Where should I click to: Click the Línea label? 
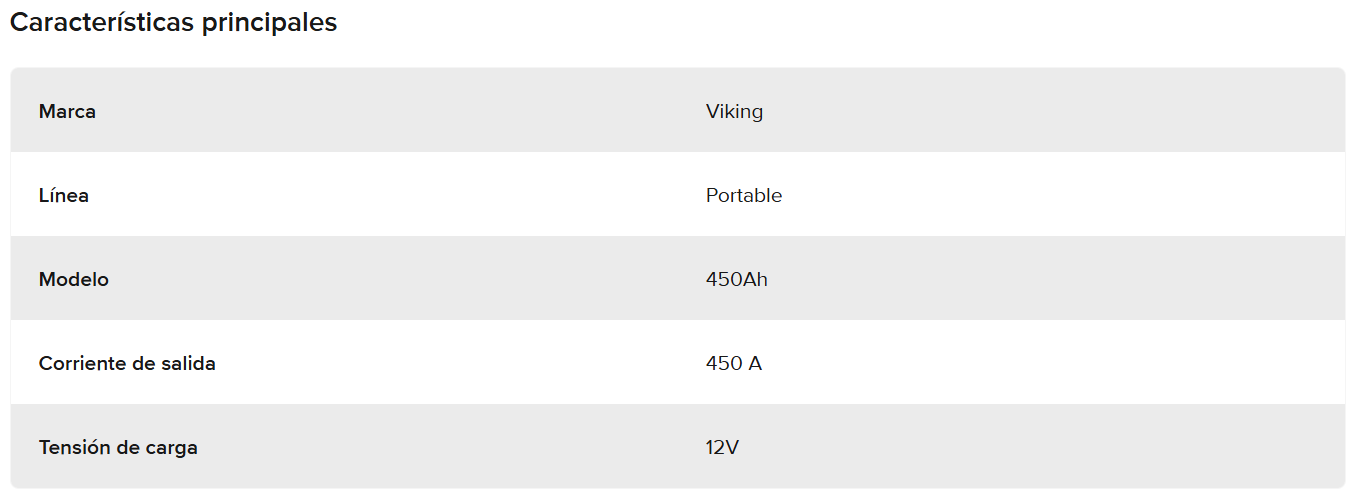tap(64, 196)
